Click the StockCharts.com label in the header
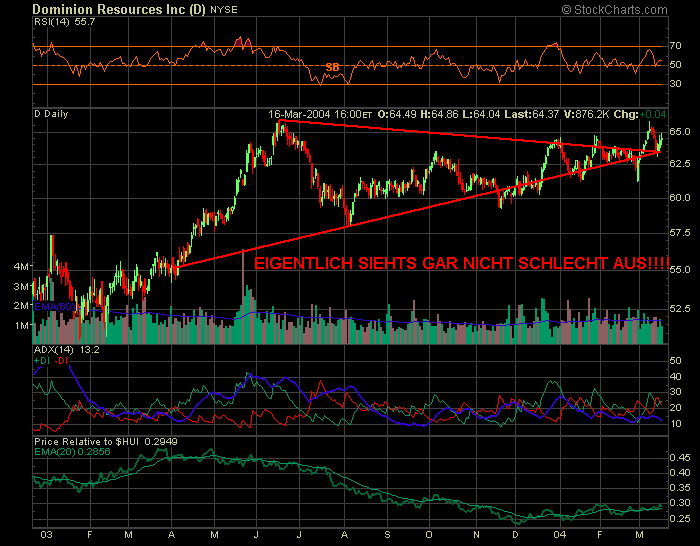Image resolution: width=700 pixels, height=546 pixels. [615, 9]
